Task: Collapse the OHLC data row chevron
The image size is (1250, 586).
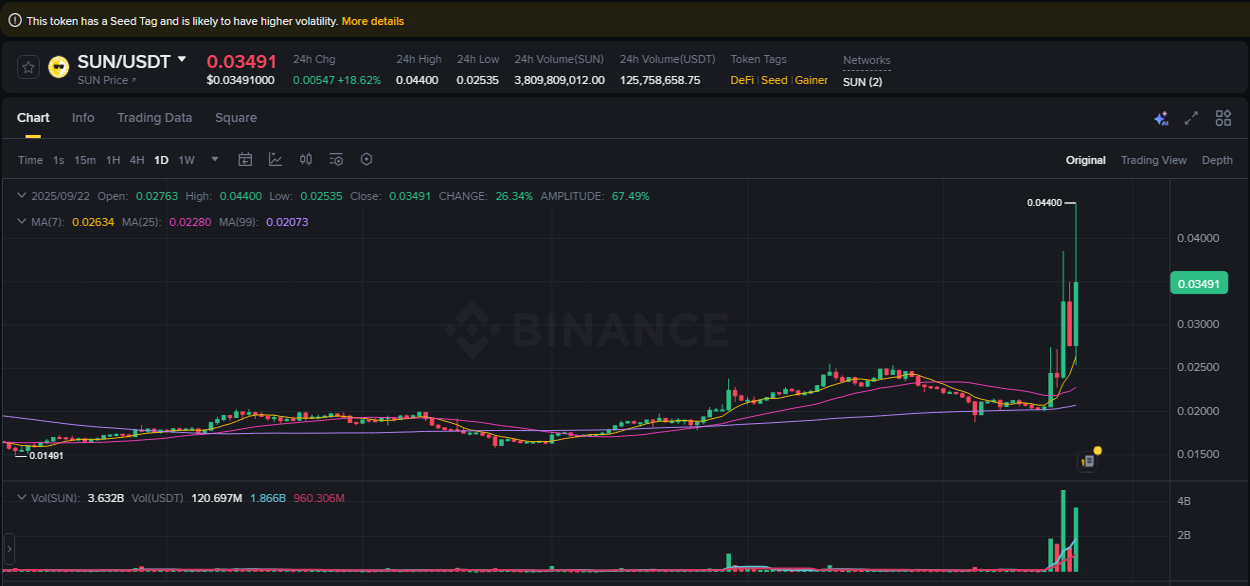Action: (x=22, y=195)
